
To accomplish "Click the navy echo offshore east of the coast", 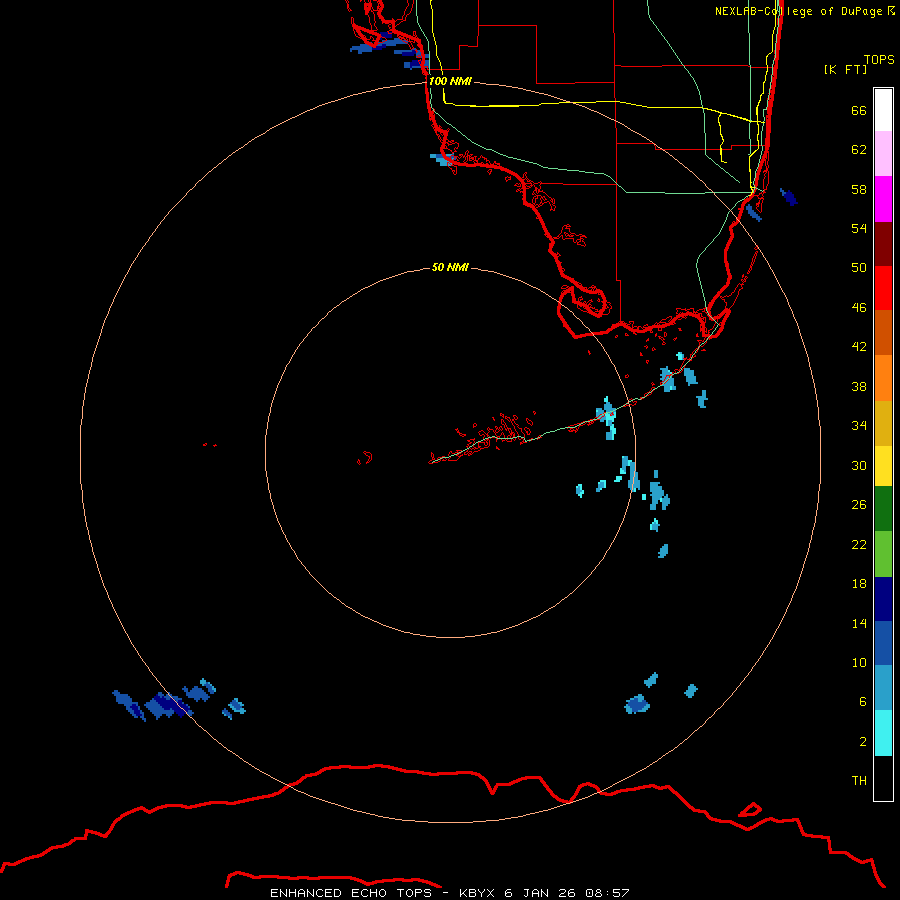I will (789, 197).
